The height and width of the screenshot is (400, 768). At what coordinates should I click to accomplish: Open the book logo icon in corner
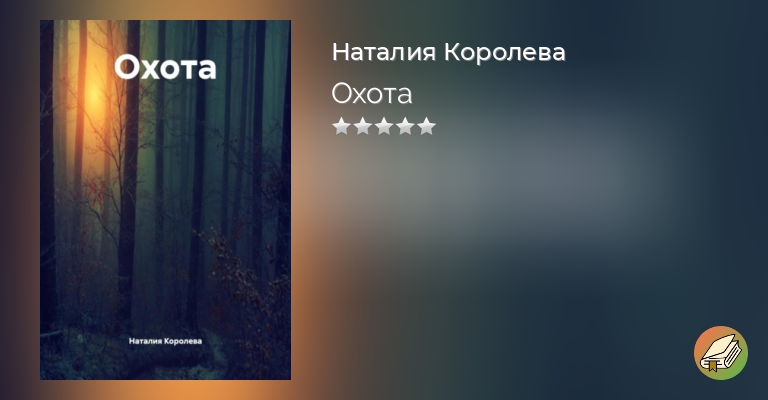click(x=720, y=353)
